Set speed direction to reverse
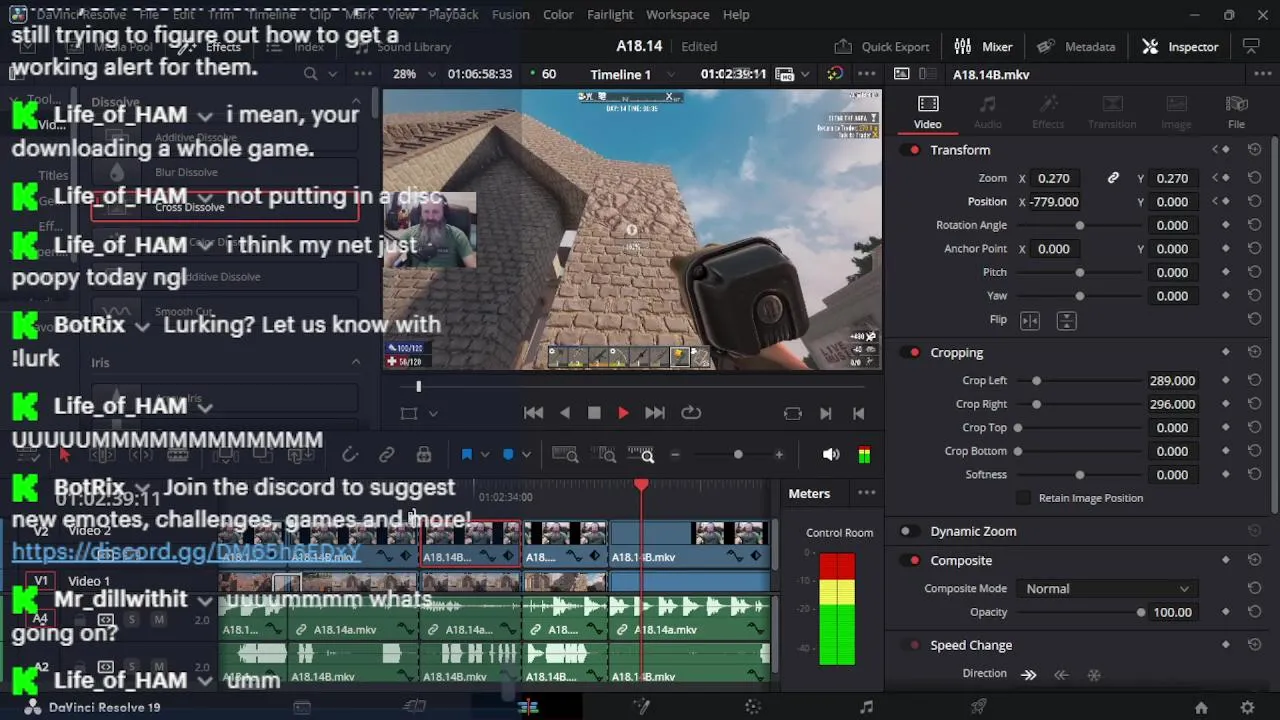 click(1061, 675)
